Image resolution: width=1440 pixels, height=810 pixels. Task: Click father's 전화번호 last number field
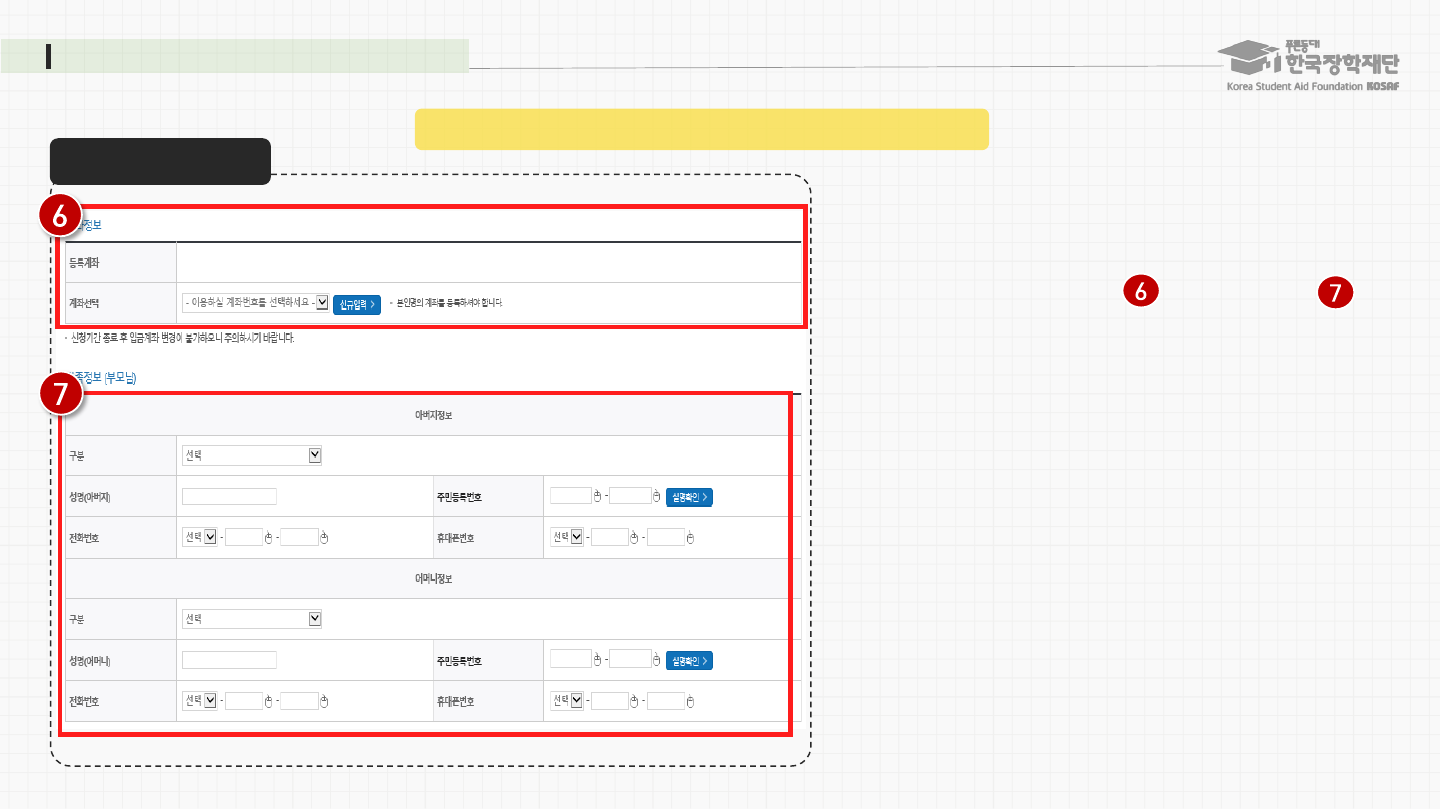[x=300, y=537]
